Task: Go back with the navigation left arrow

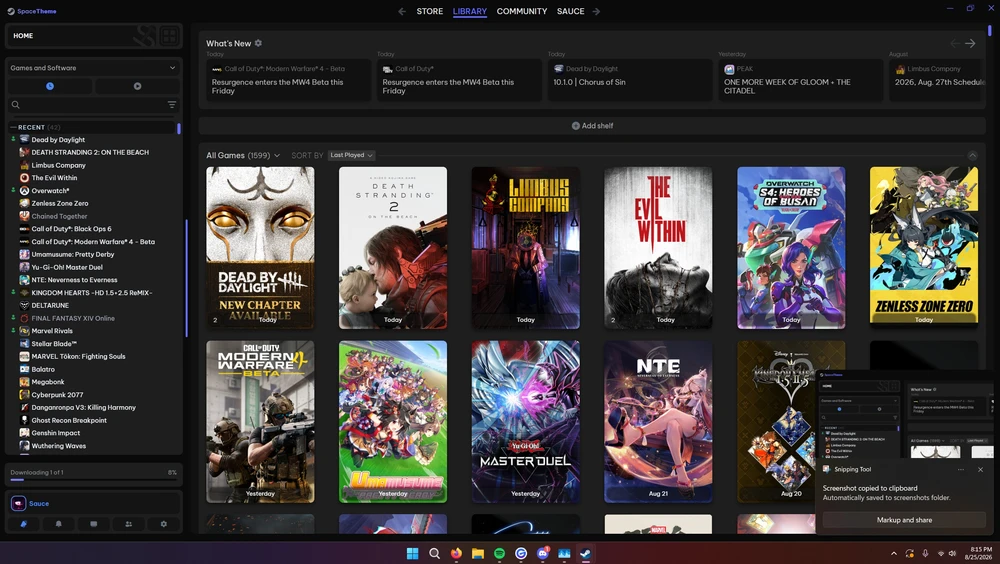Action: (x=402, y=11)
